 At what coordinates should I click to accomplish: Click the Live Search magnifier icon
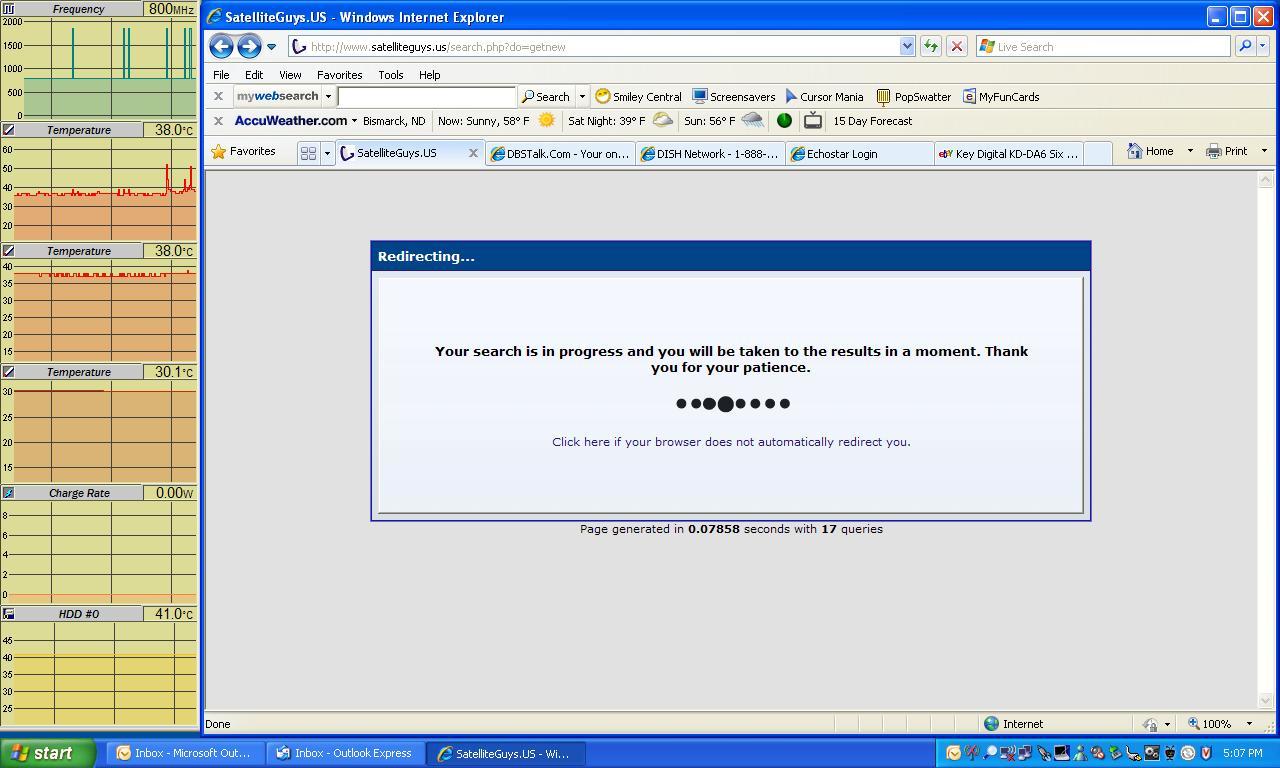pos(1245,46)
